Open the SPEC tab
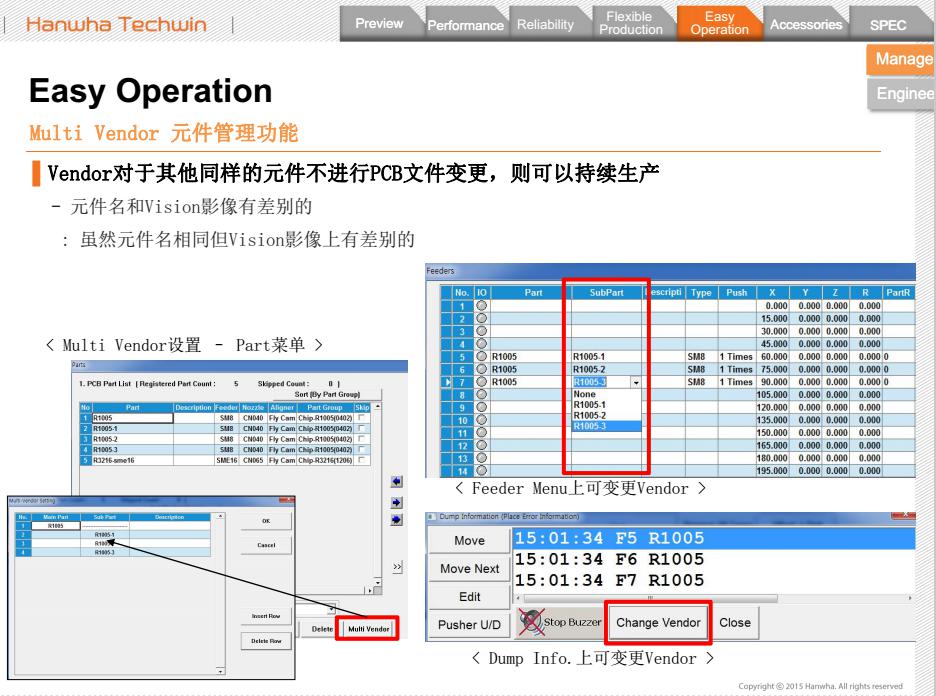This screenshot has width=936, height=696. (x=888, y=24)
